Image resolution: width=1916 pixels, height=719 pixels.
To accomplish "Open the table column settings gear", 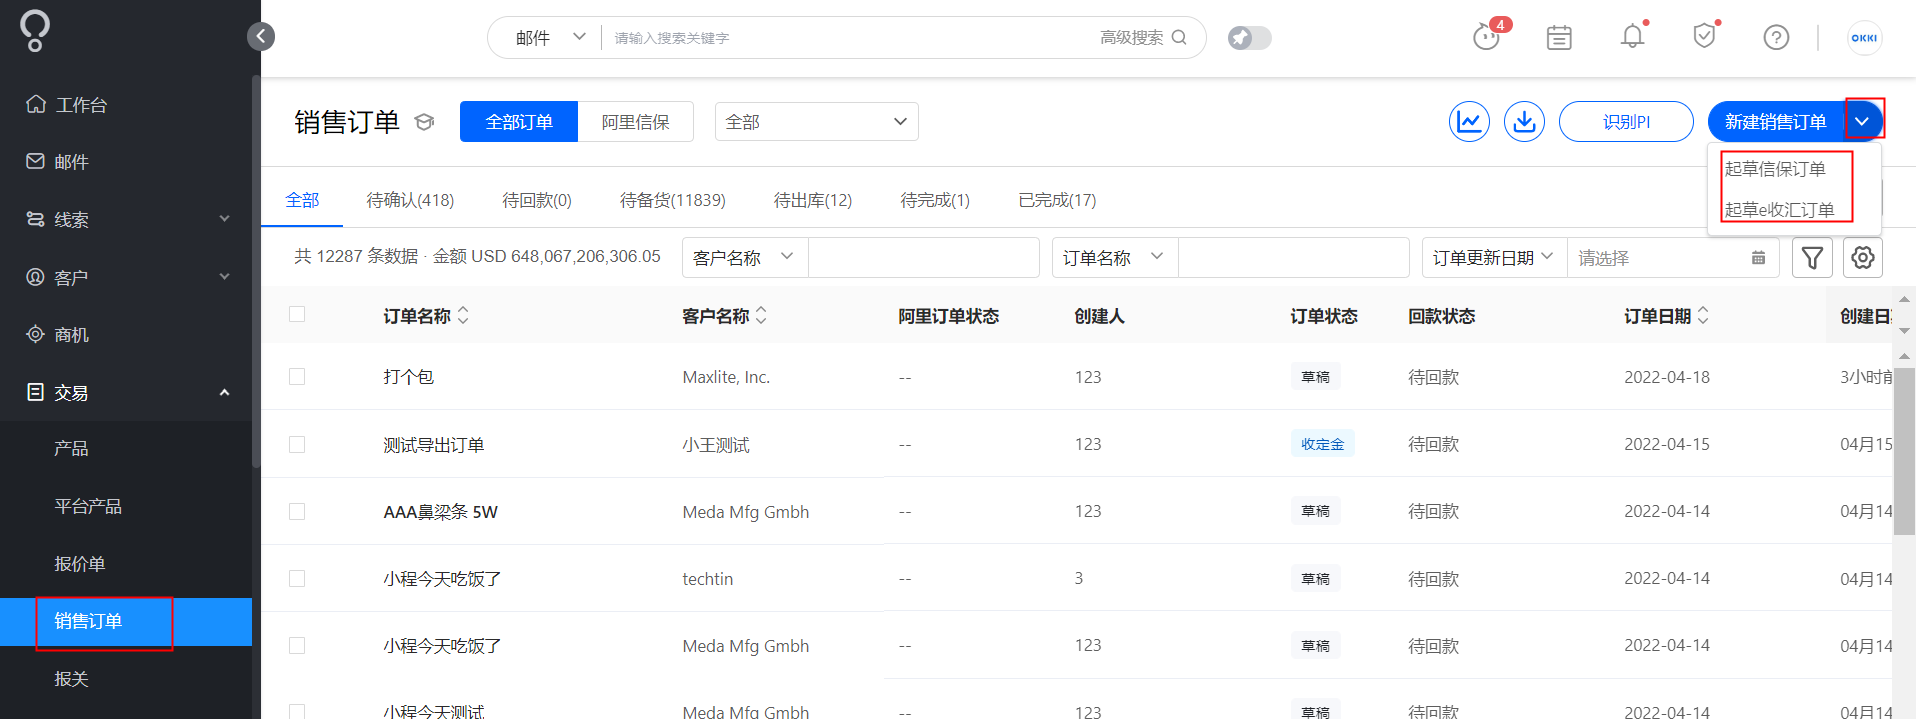I will (x=1863, y=257).
